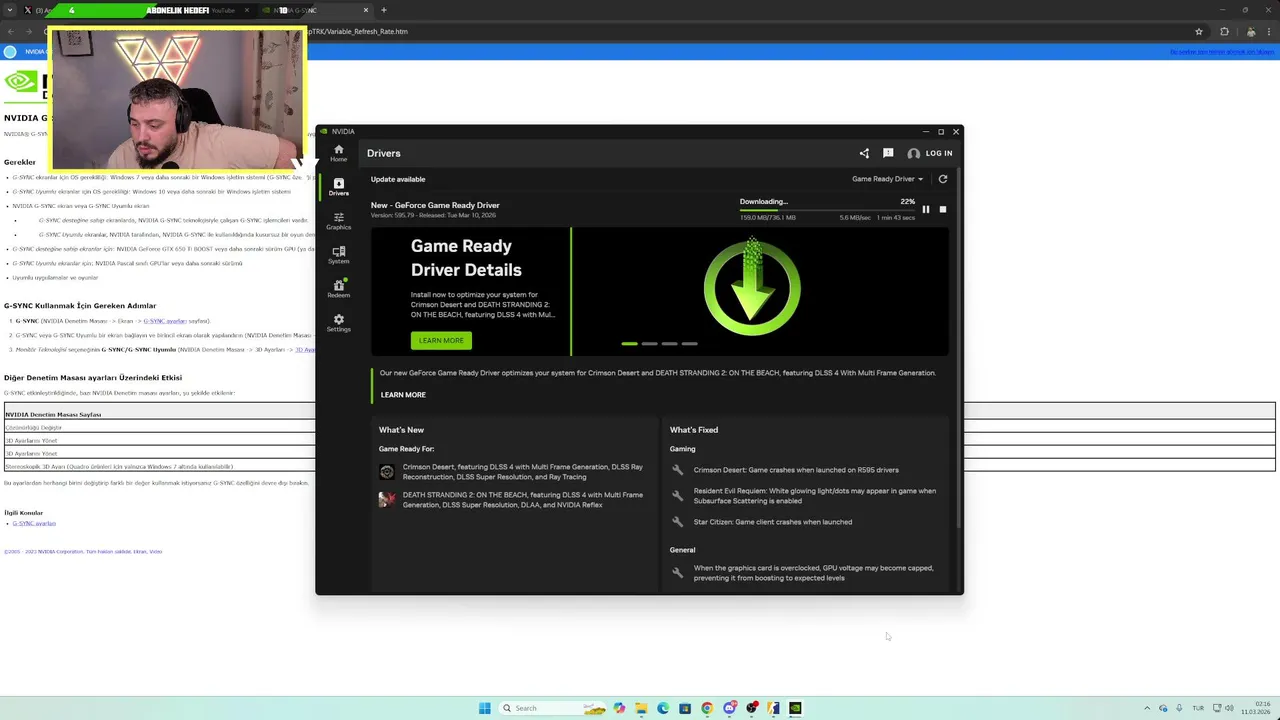Click 'New - GeForce Game Ready Driver' title
1280x720 pixels.
(x=435, y=205)
